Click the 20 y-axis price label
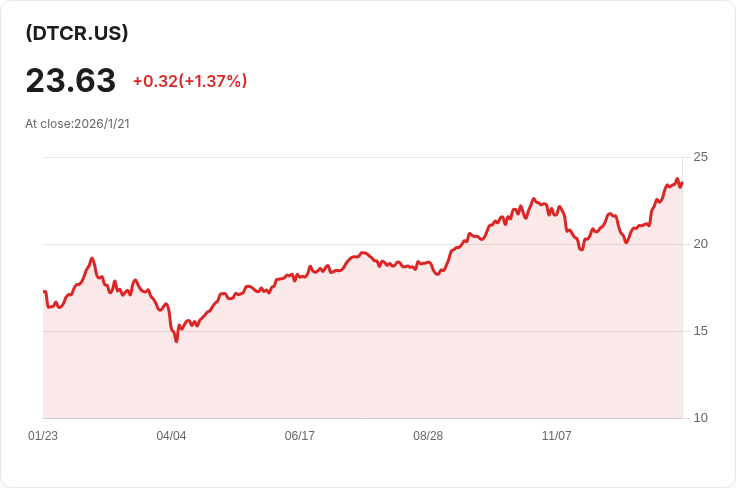 [x=700, y=244]
